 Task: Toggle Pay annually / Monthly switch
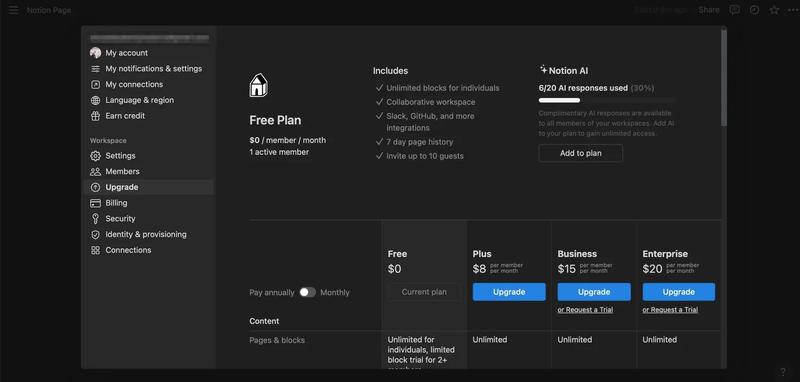click(308, 292)
